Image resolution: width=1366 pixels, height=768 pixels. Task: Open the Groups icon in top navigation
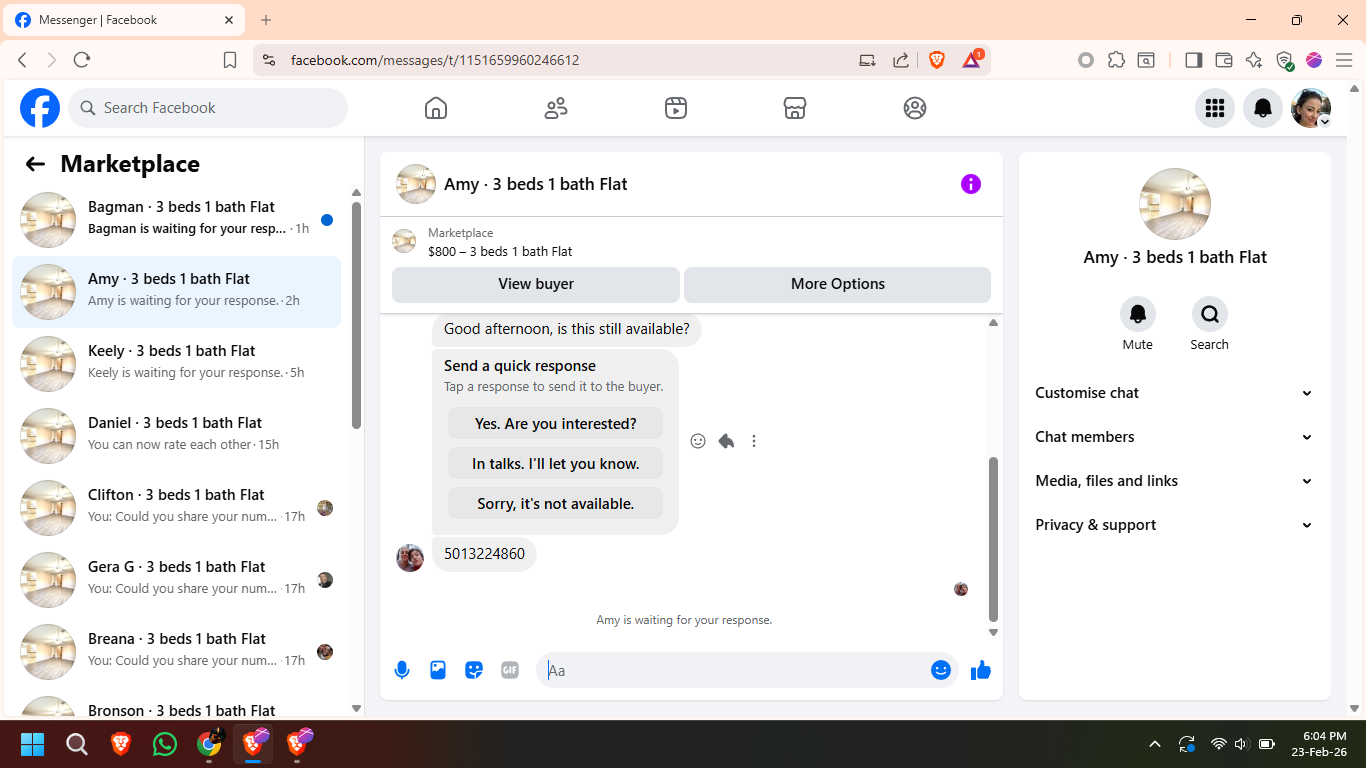pos(915,108)
